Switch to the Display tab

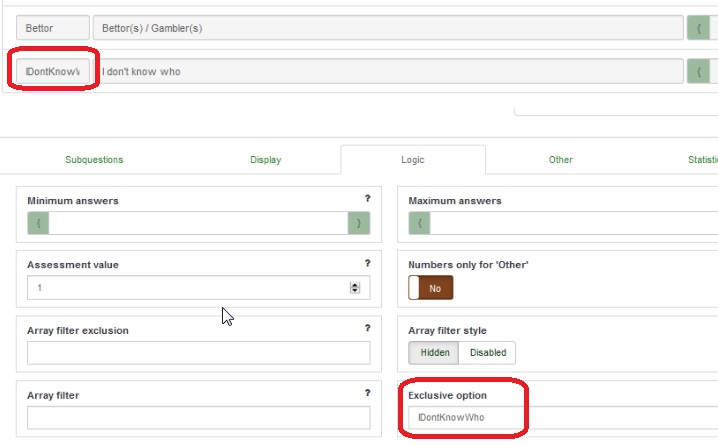[265, 160]
